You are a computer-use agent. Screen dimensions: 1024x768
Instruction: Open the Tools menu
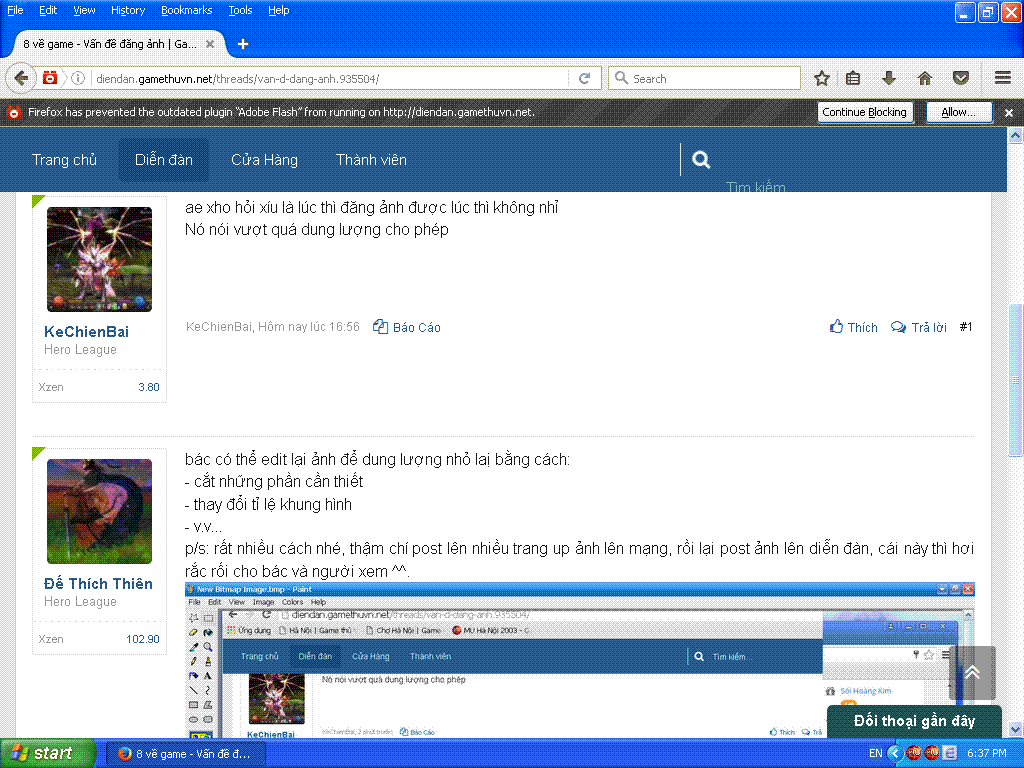click(240, 10)
